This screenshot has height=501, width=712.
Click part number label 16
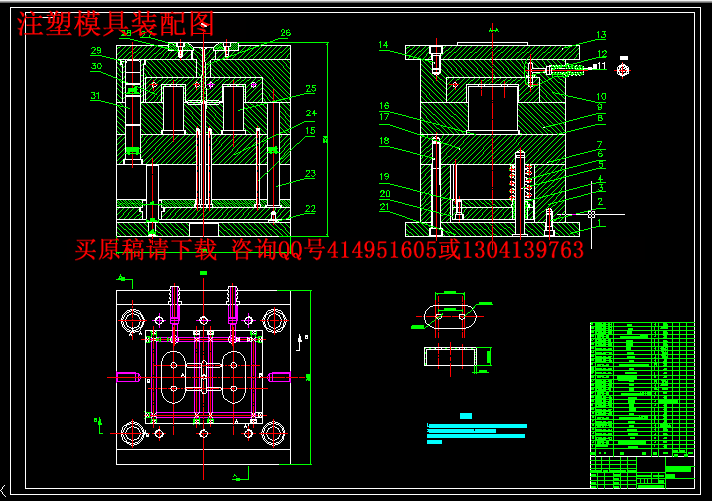click(x=384, y=105)
